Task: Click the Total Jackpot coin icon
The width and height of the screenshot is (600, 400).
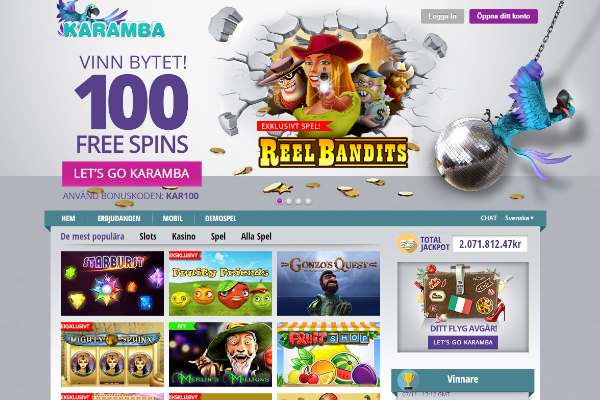Action: [x=407, y=244]
